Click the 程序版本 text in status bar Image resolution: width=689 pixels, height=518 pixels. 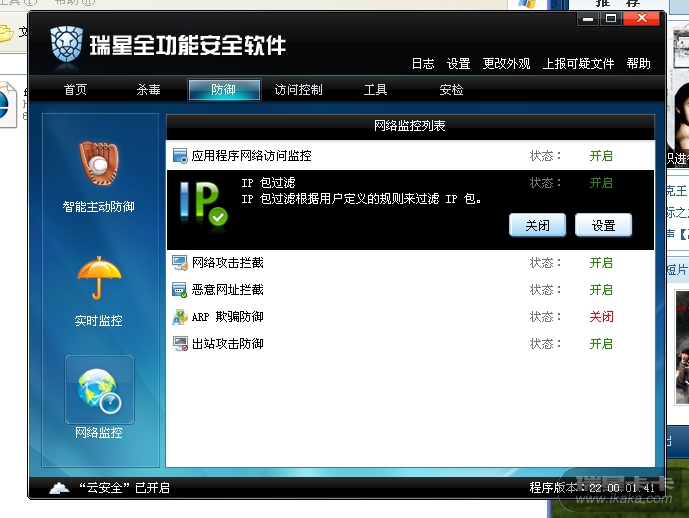pos(592,488)
